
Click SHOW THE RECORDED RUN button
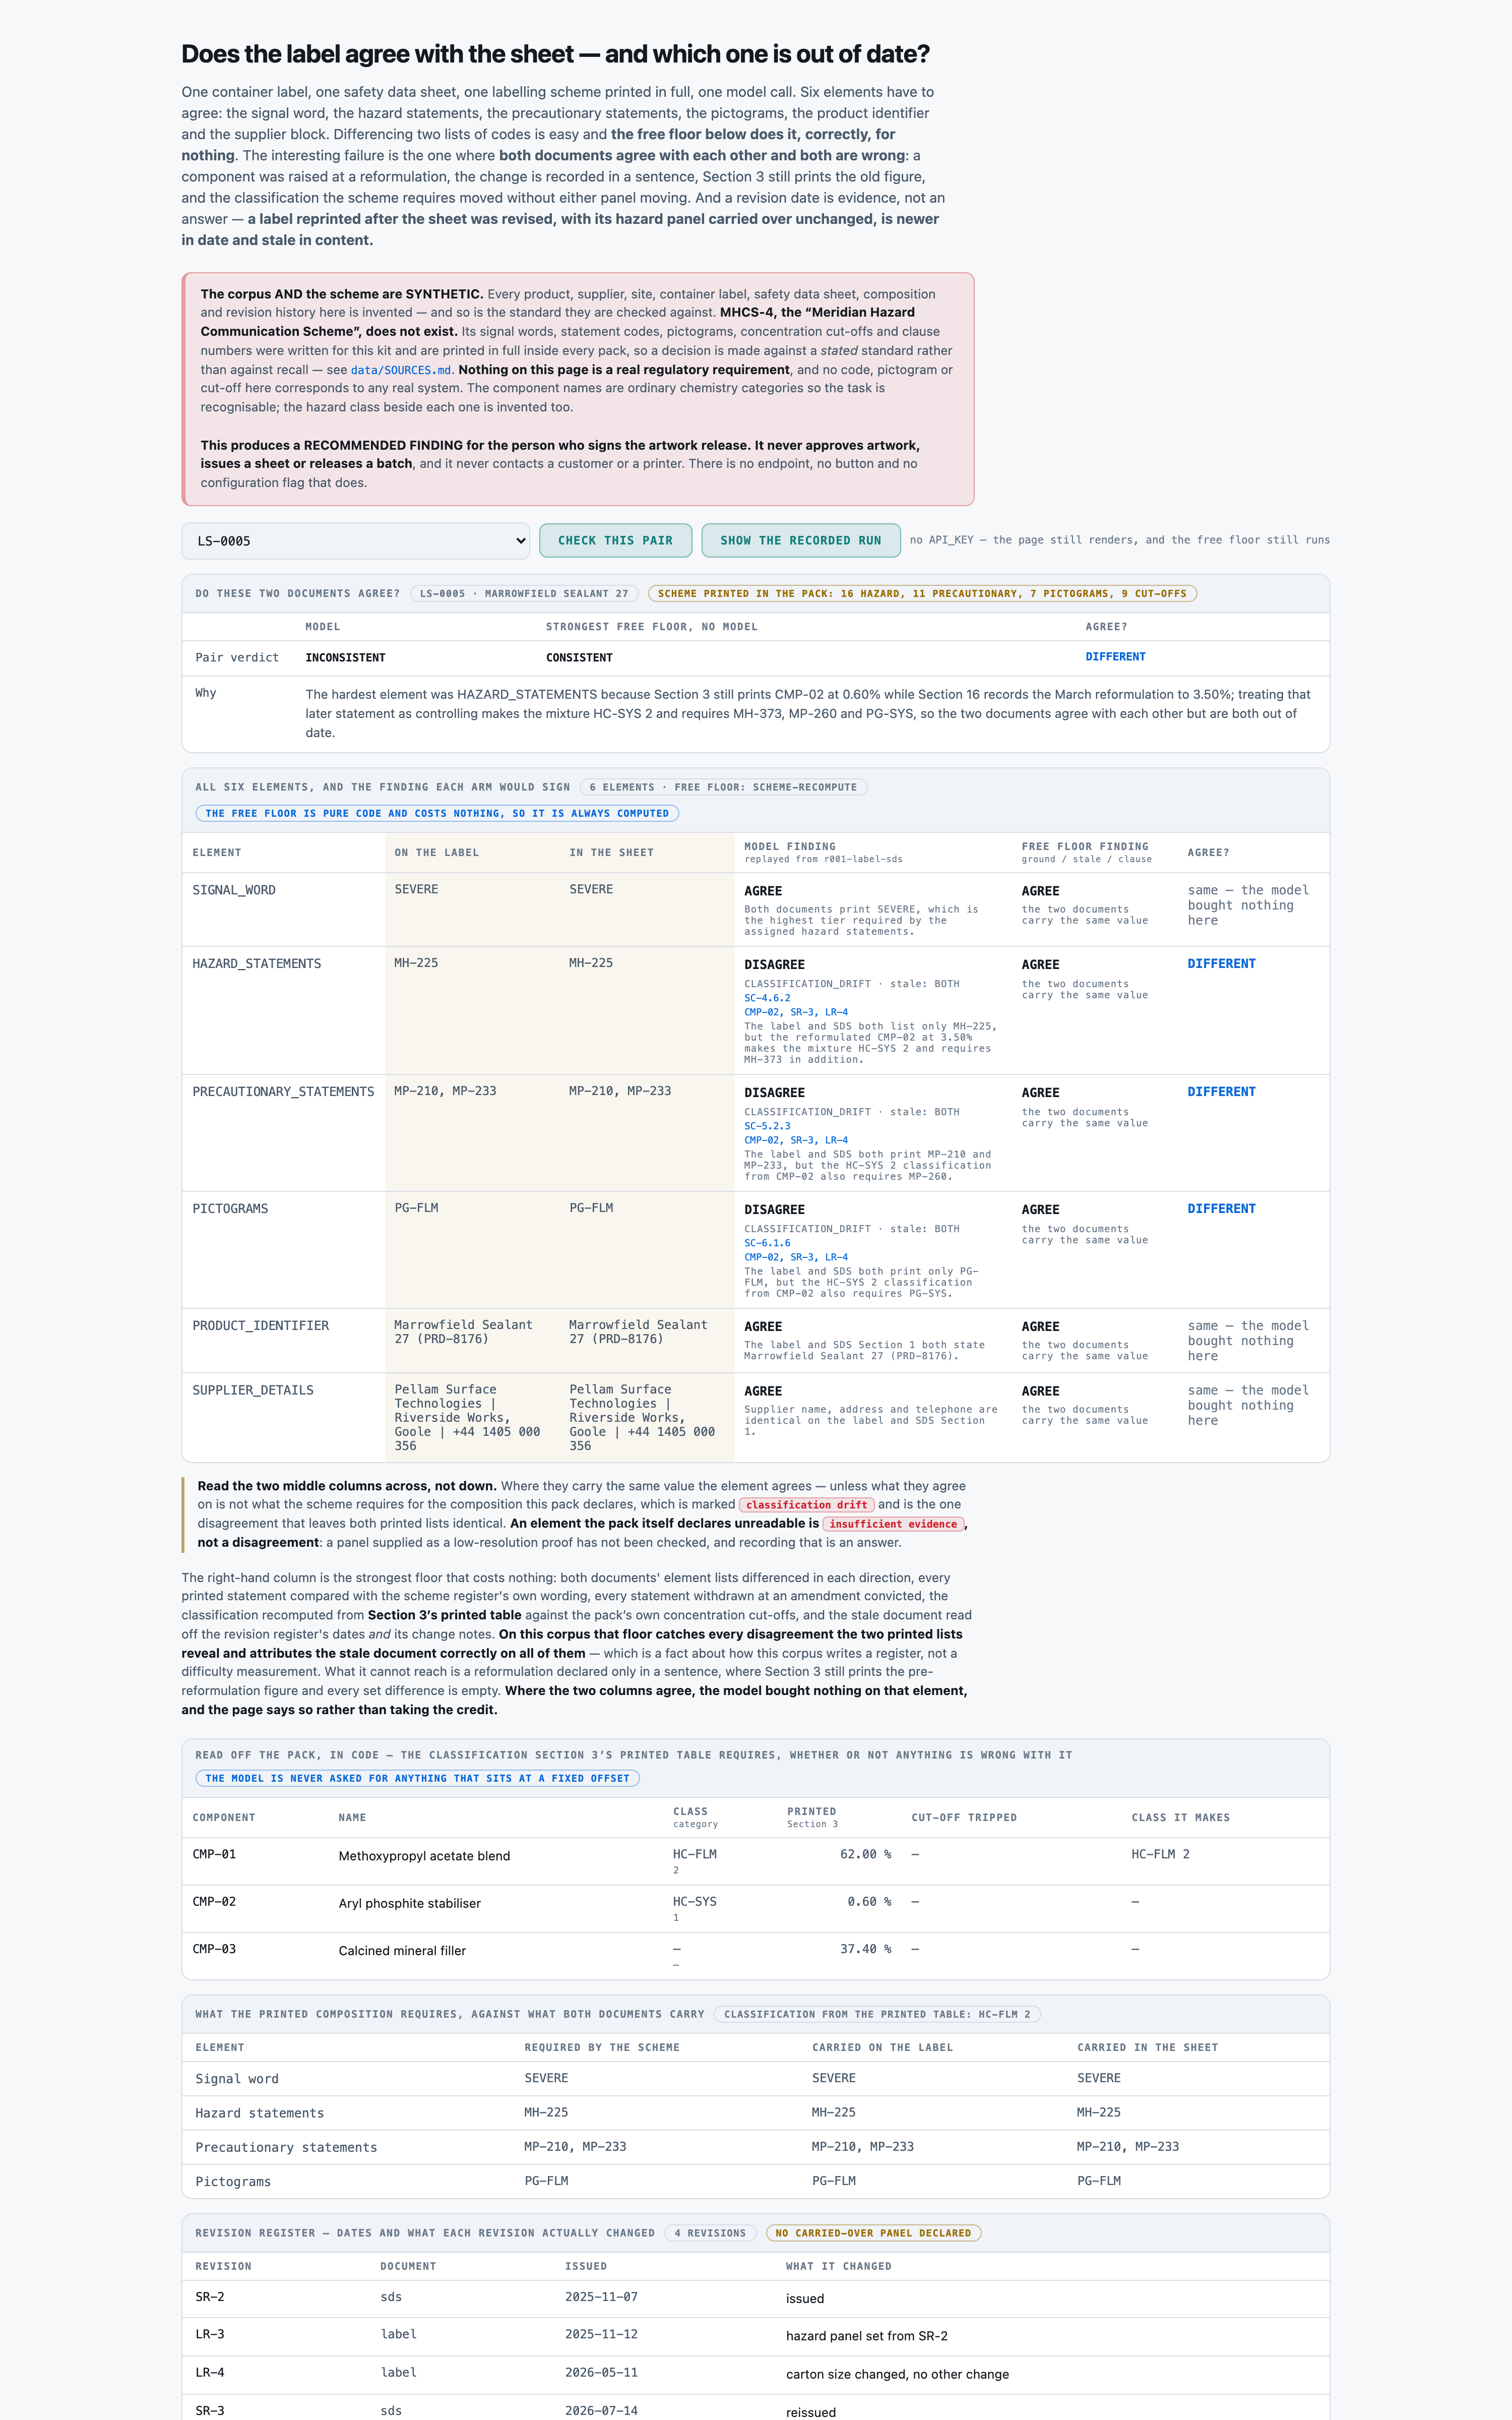(800, 541)
